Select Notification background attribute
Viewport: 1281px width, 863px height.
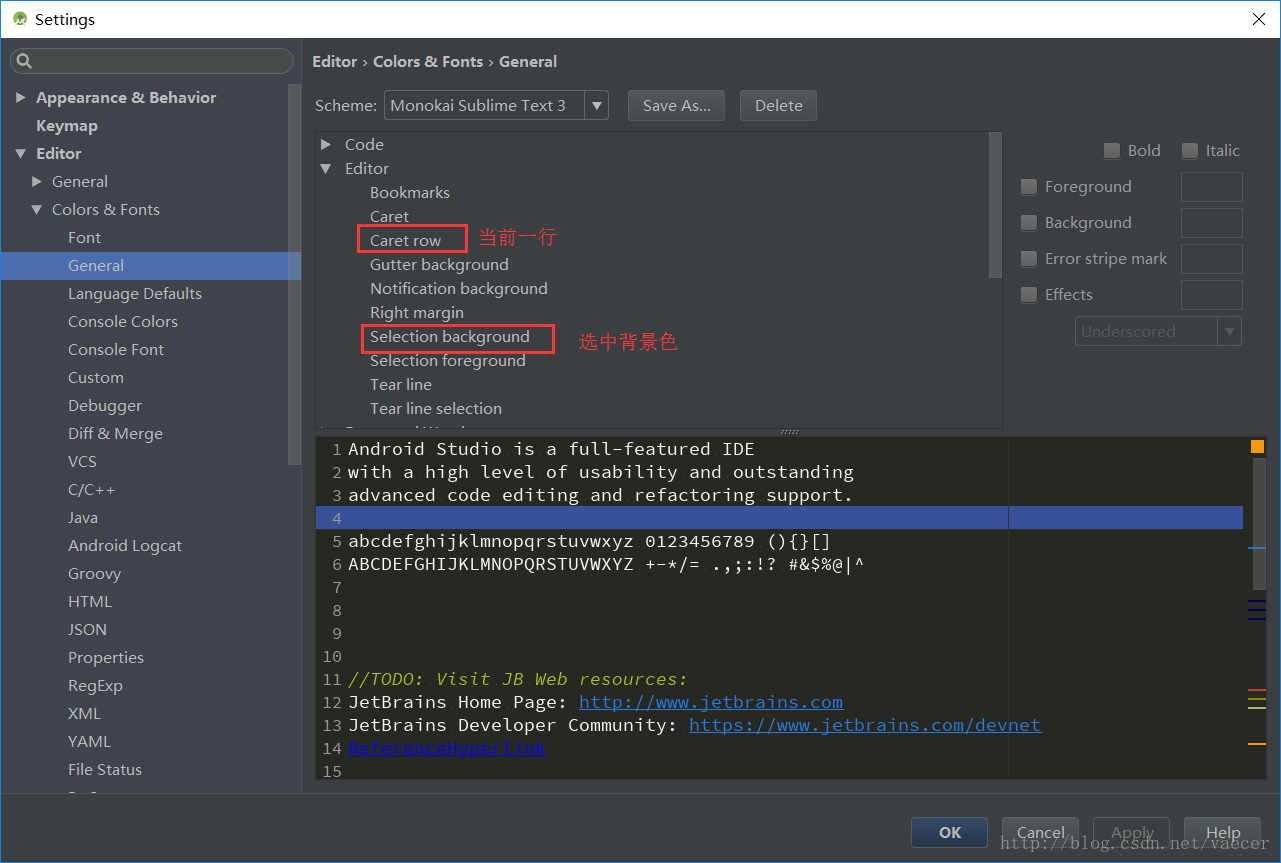pos(459,288)
